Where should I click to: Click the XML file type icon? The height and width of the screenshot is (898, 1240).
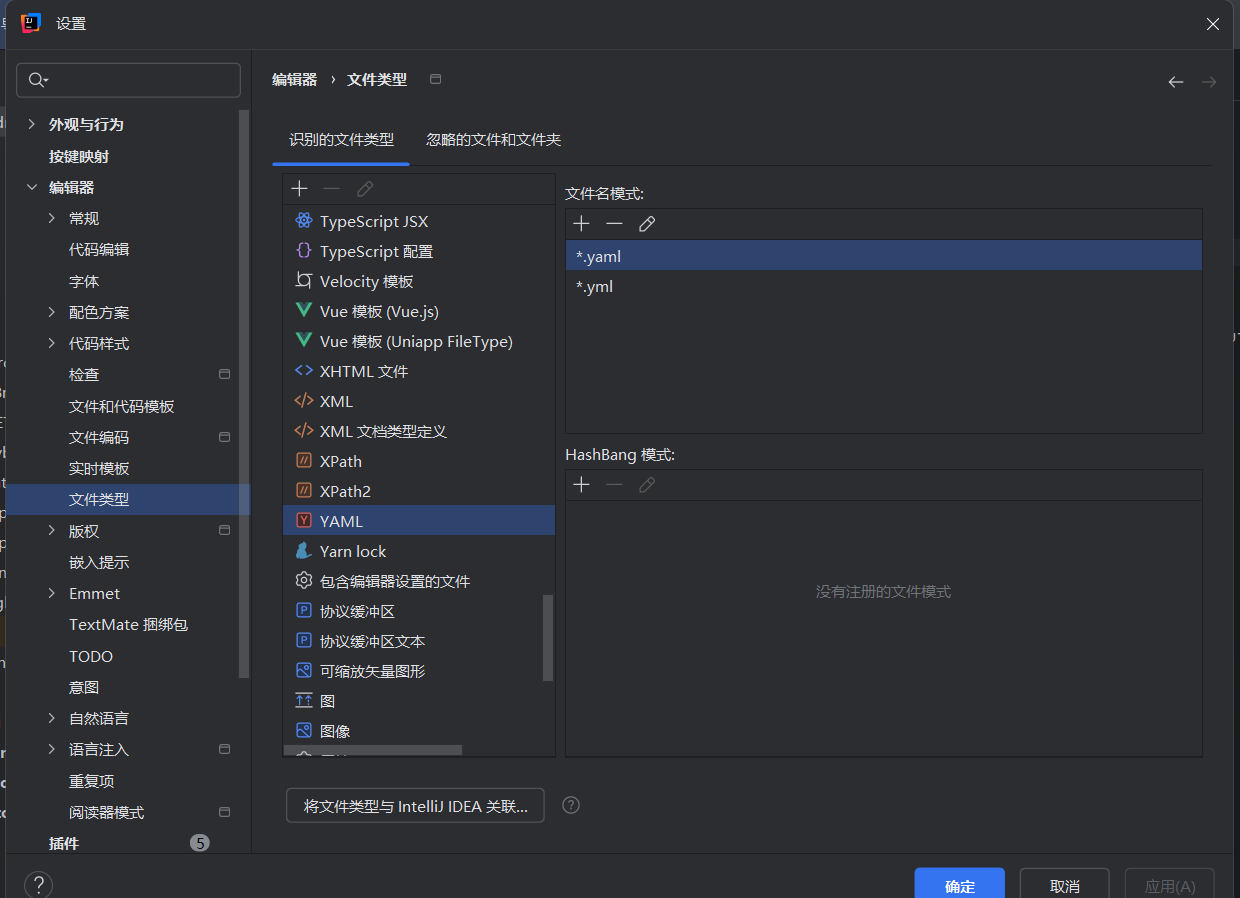pos(304,401)
